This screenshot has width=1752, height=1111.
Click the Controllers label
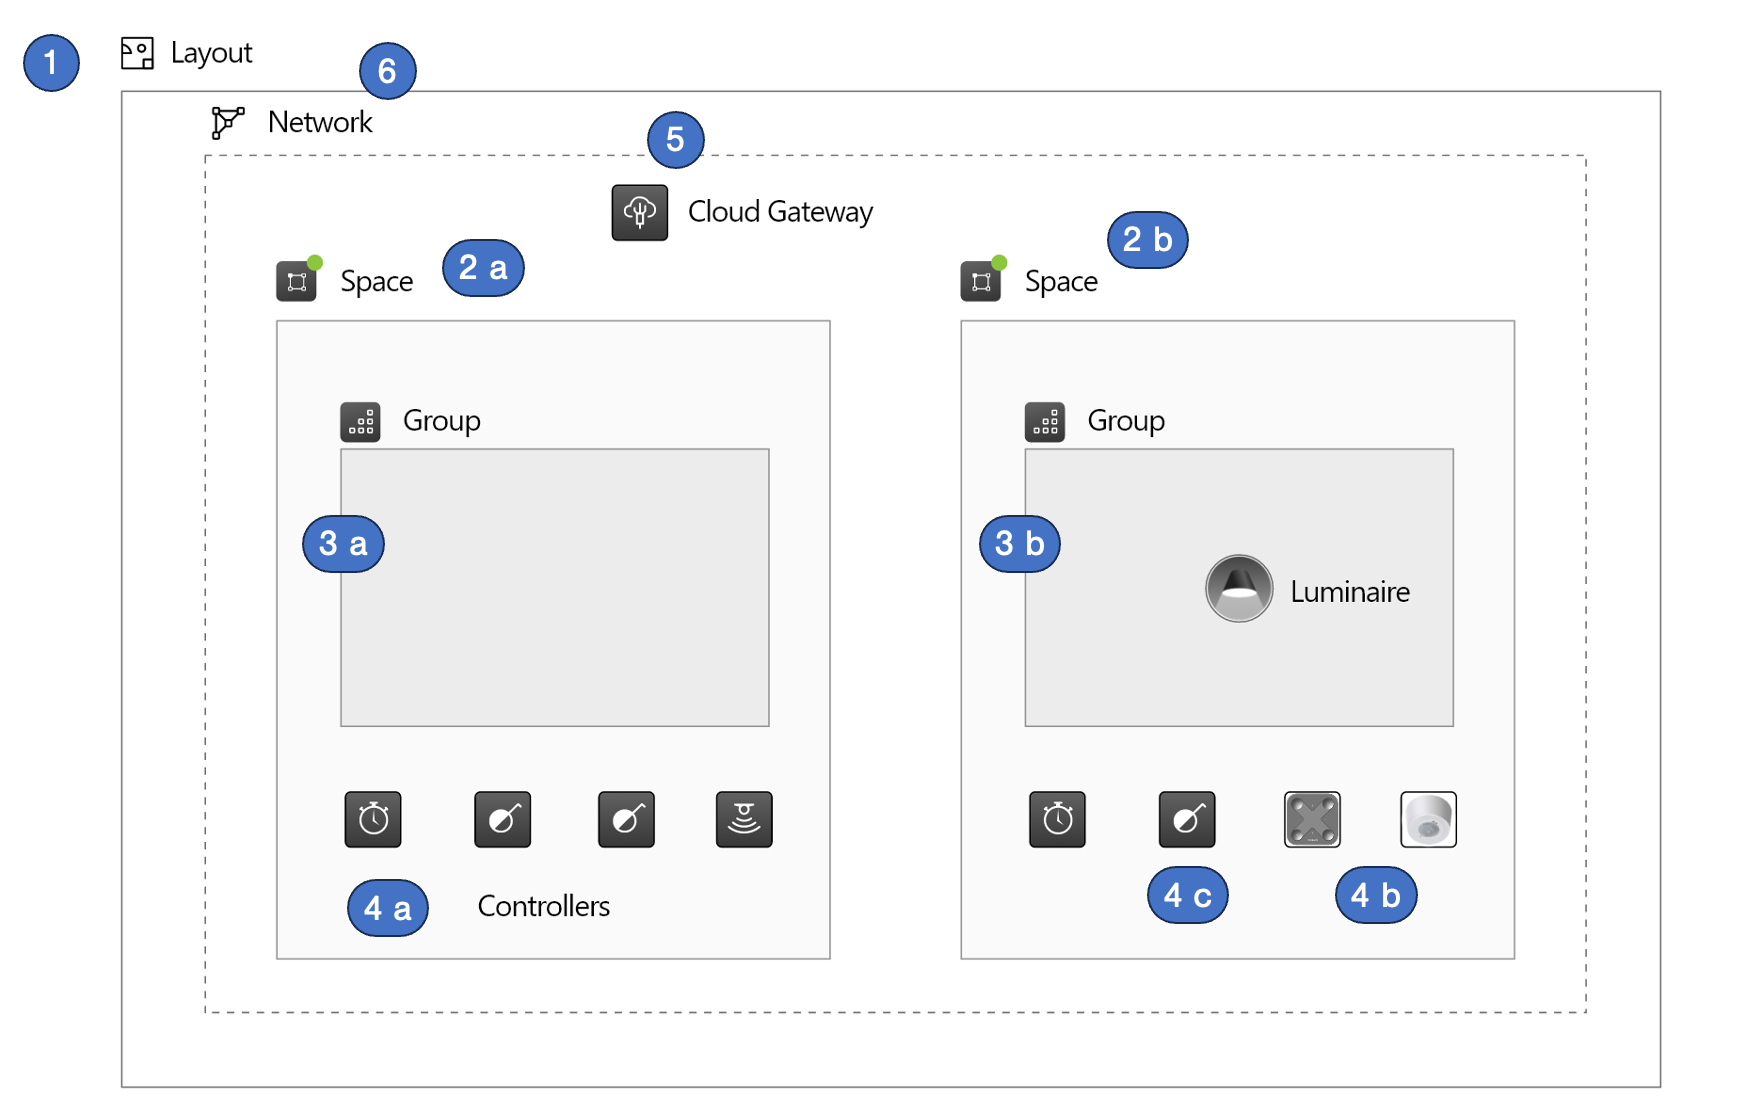[x=544, y=906]
